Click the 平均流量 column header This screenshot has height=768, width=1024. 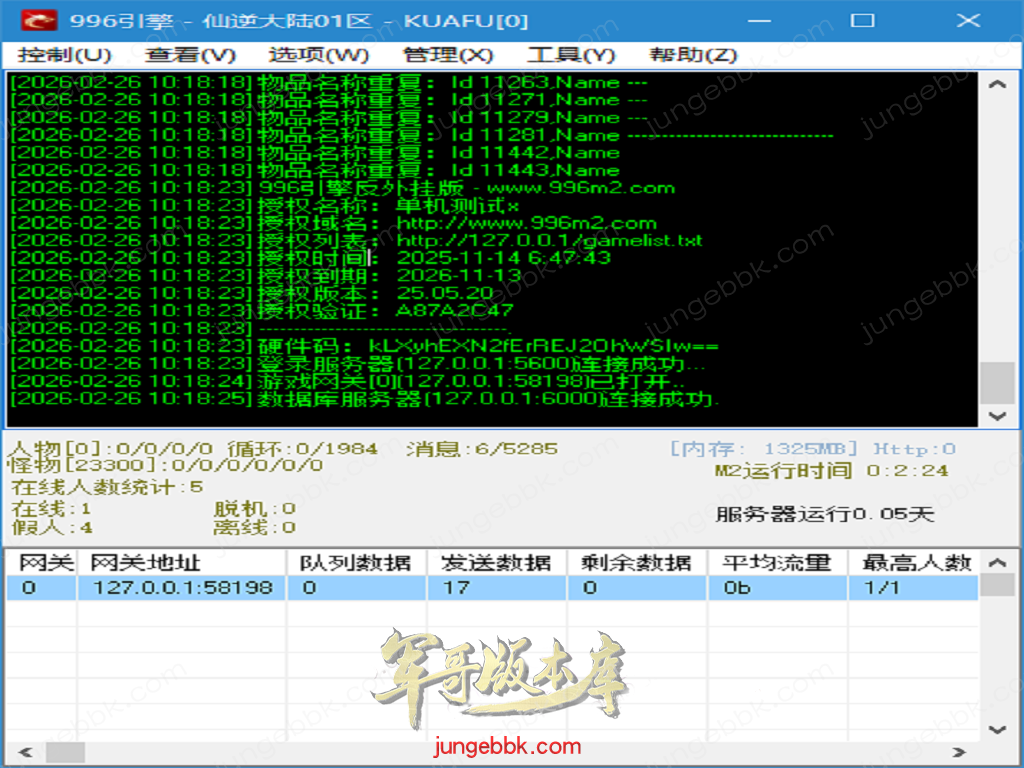click(x=777, y=563)
